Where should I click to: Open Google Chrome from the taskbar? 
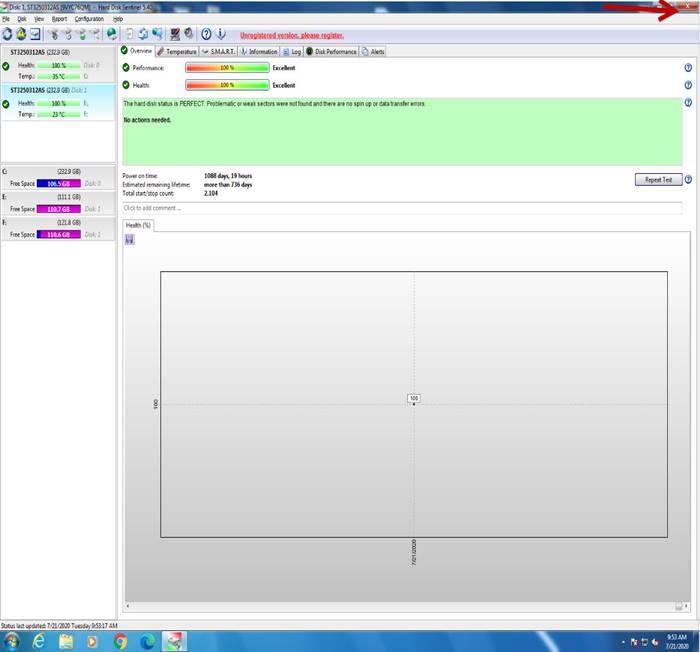tap(120, 639)
